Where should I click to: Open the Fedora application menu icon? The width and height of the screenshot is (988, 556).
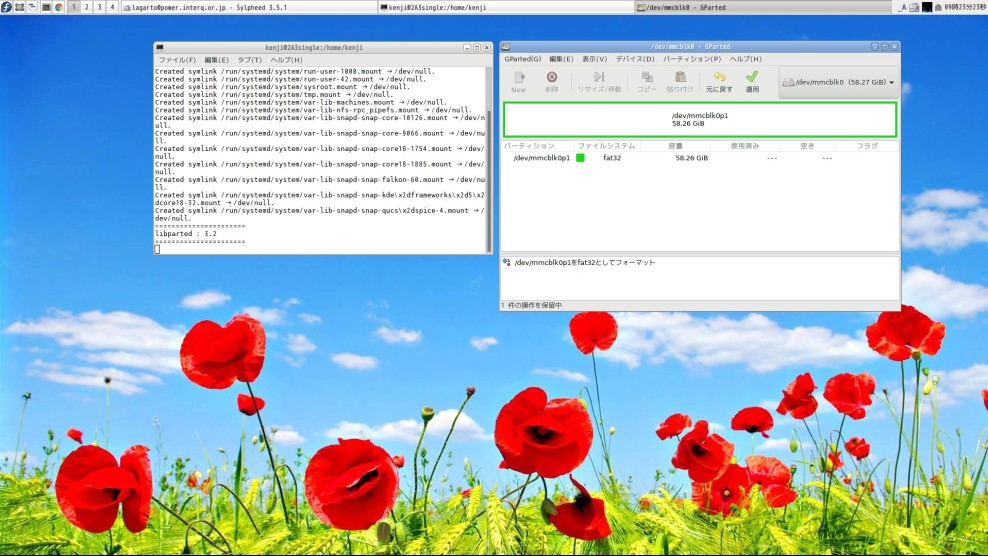click(6, 7)
